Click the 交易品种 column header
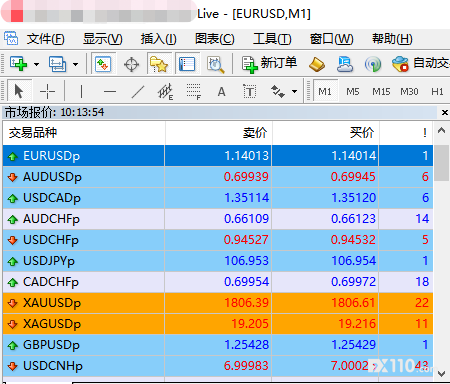Screen dimensions: 450x384 [x=84, y=133]
